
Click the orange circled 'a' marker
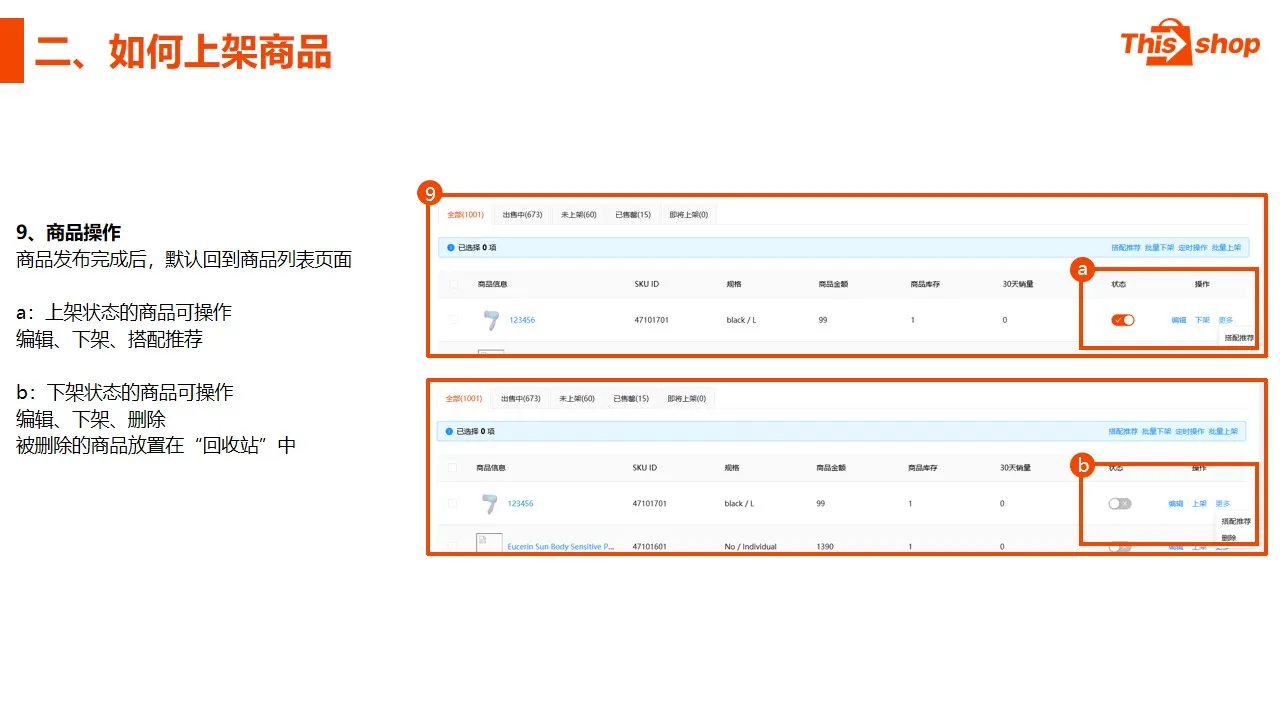coord(1082,269)
